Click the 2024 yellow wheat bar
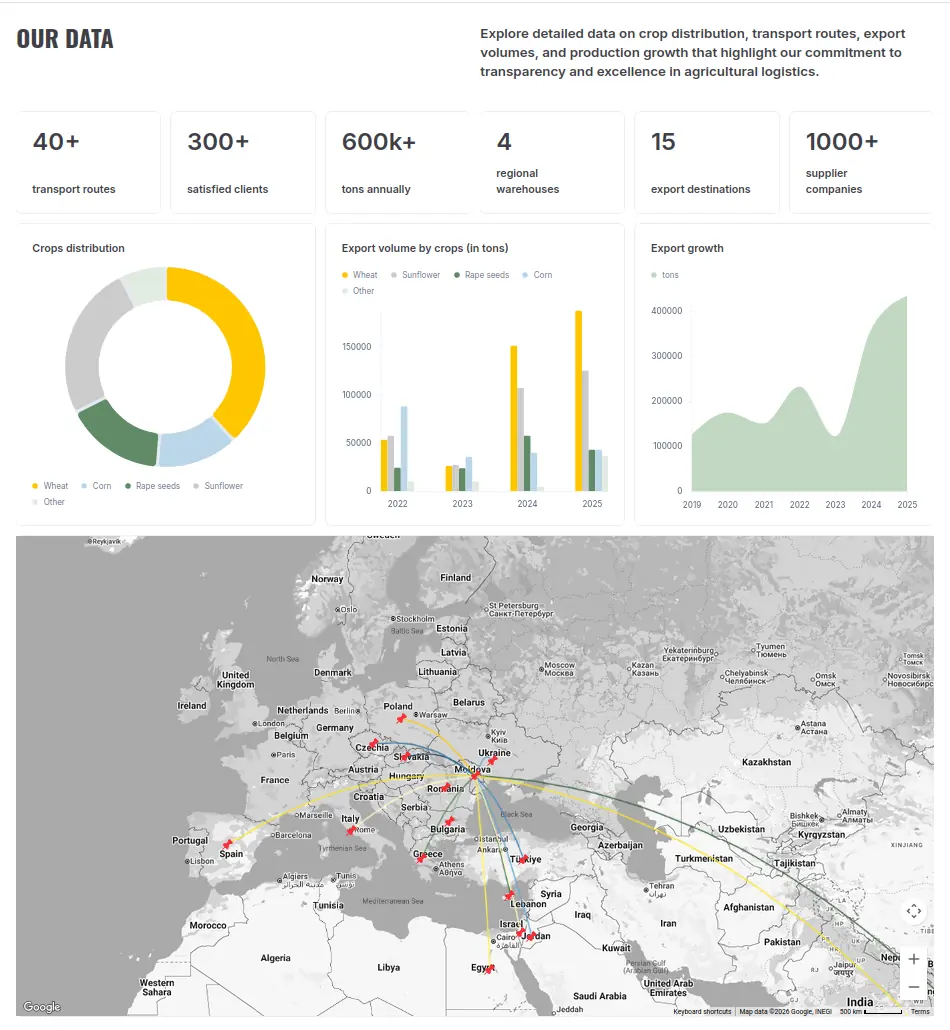 coord(514,418)
